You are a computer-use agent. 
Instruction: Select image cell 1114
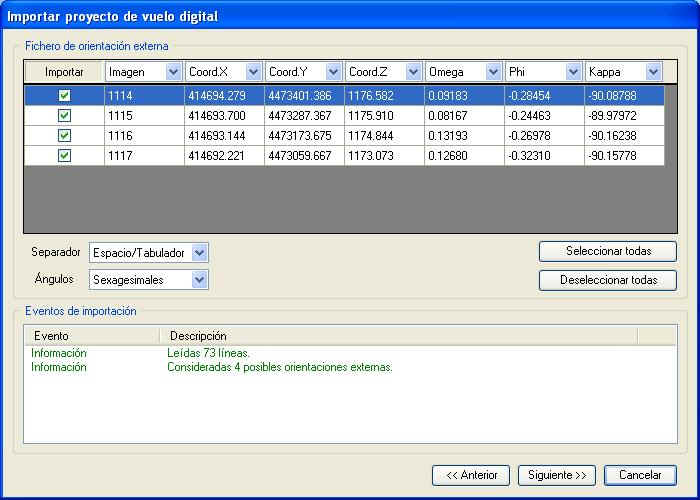pyautogui.click(x=145, y=96)
